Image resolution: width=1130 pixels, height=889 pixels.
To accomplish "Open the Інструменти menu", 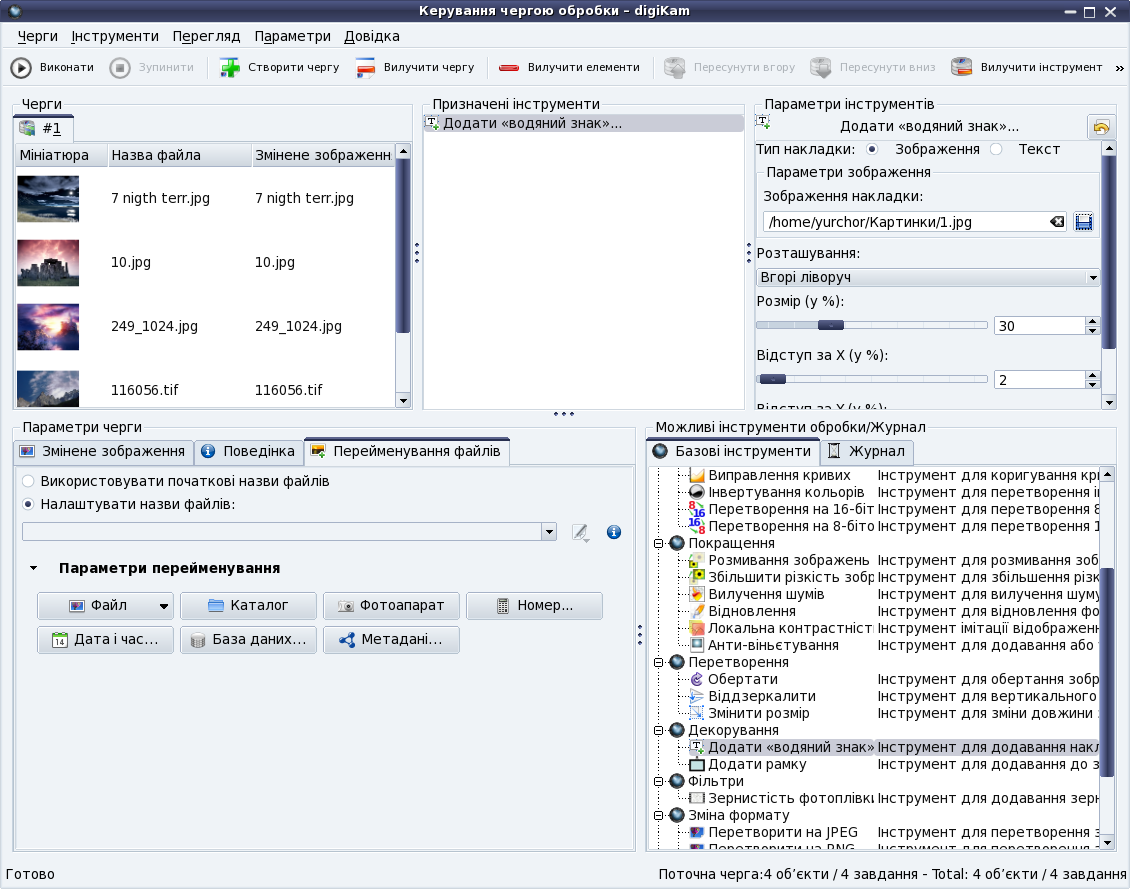I will click(x=115, y=36).
